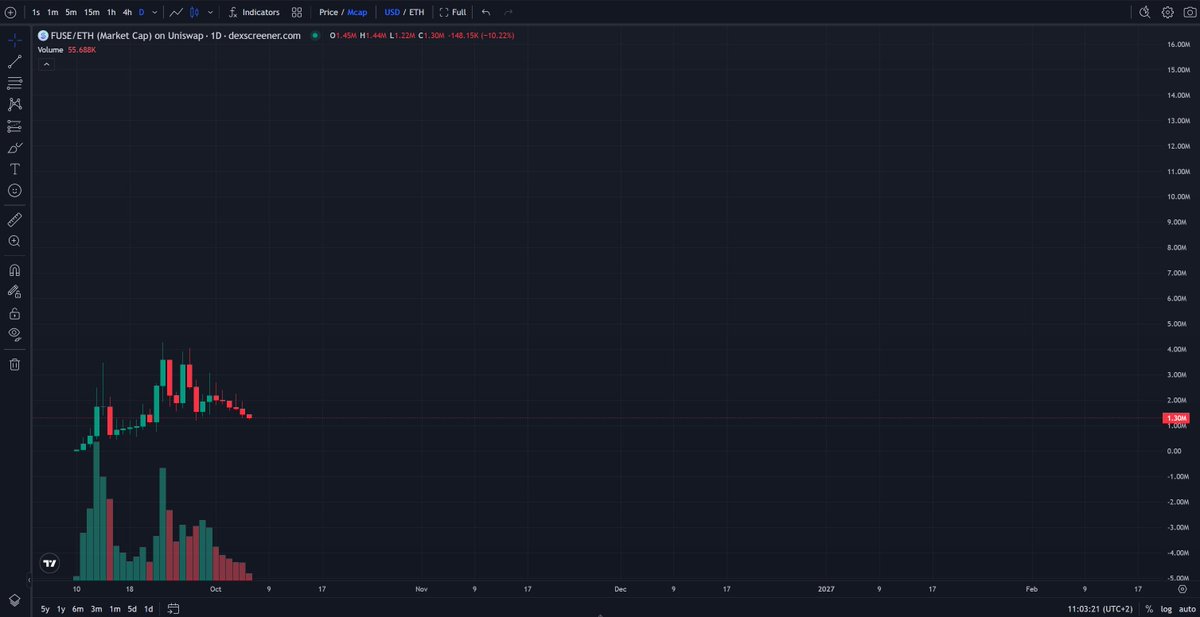Select the D daily interval
Viewport: 1200px width, 617px height.
pyautogui.click(x=141, y=12)
